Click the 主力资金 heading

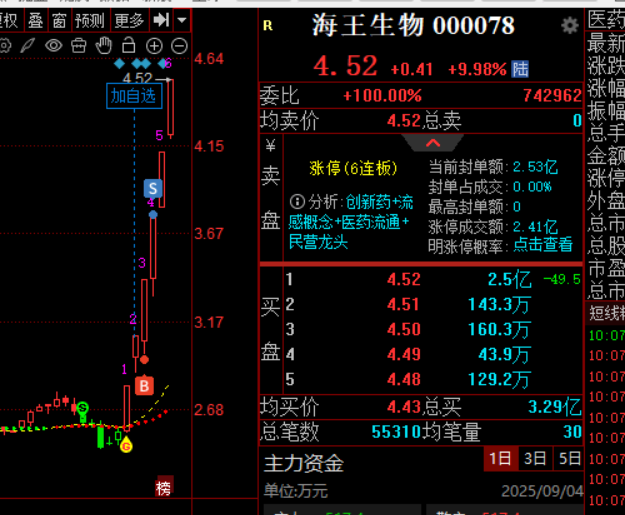(x=304, y=464)
